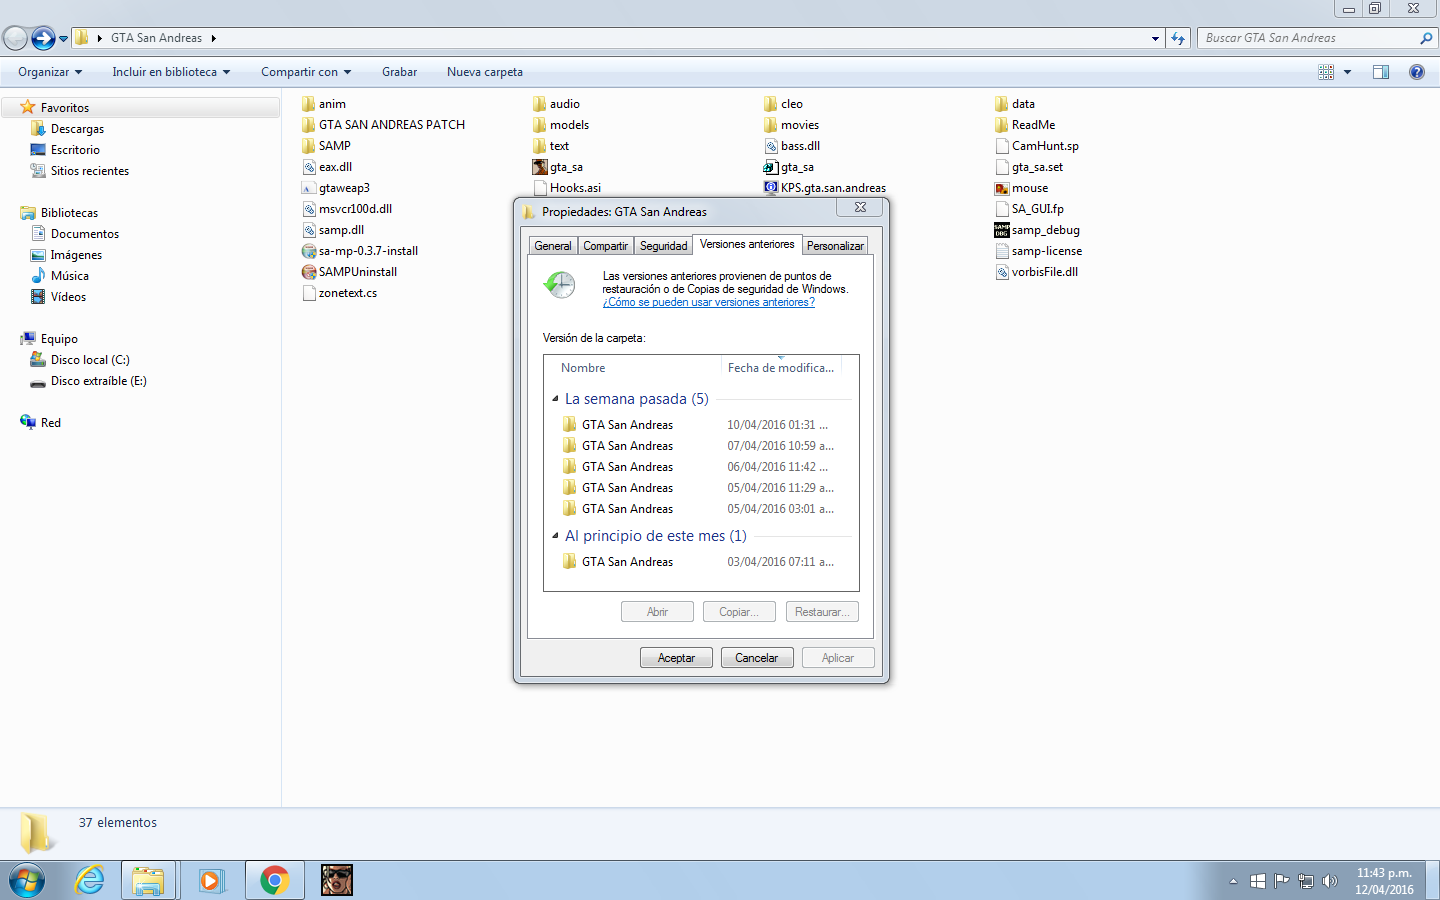1440x900 pixels.
Task: Expand address bar history dropdown
Action: [1155, 38]
